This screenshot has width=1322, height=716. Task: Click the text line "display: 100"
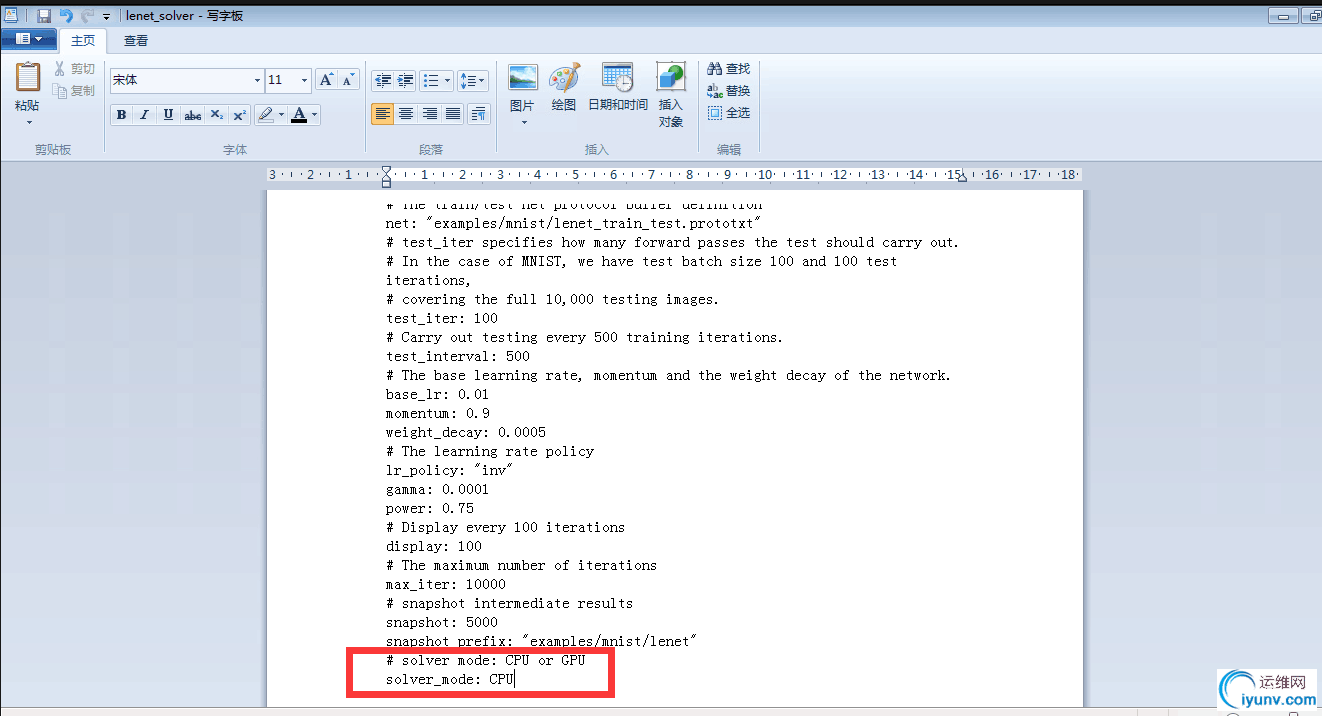coord(434,546)
